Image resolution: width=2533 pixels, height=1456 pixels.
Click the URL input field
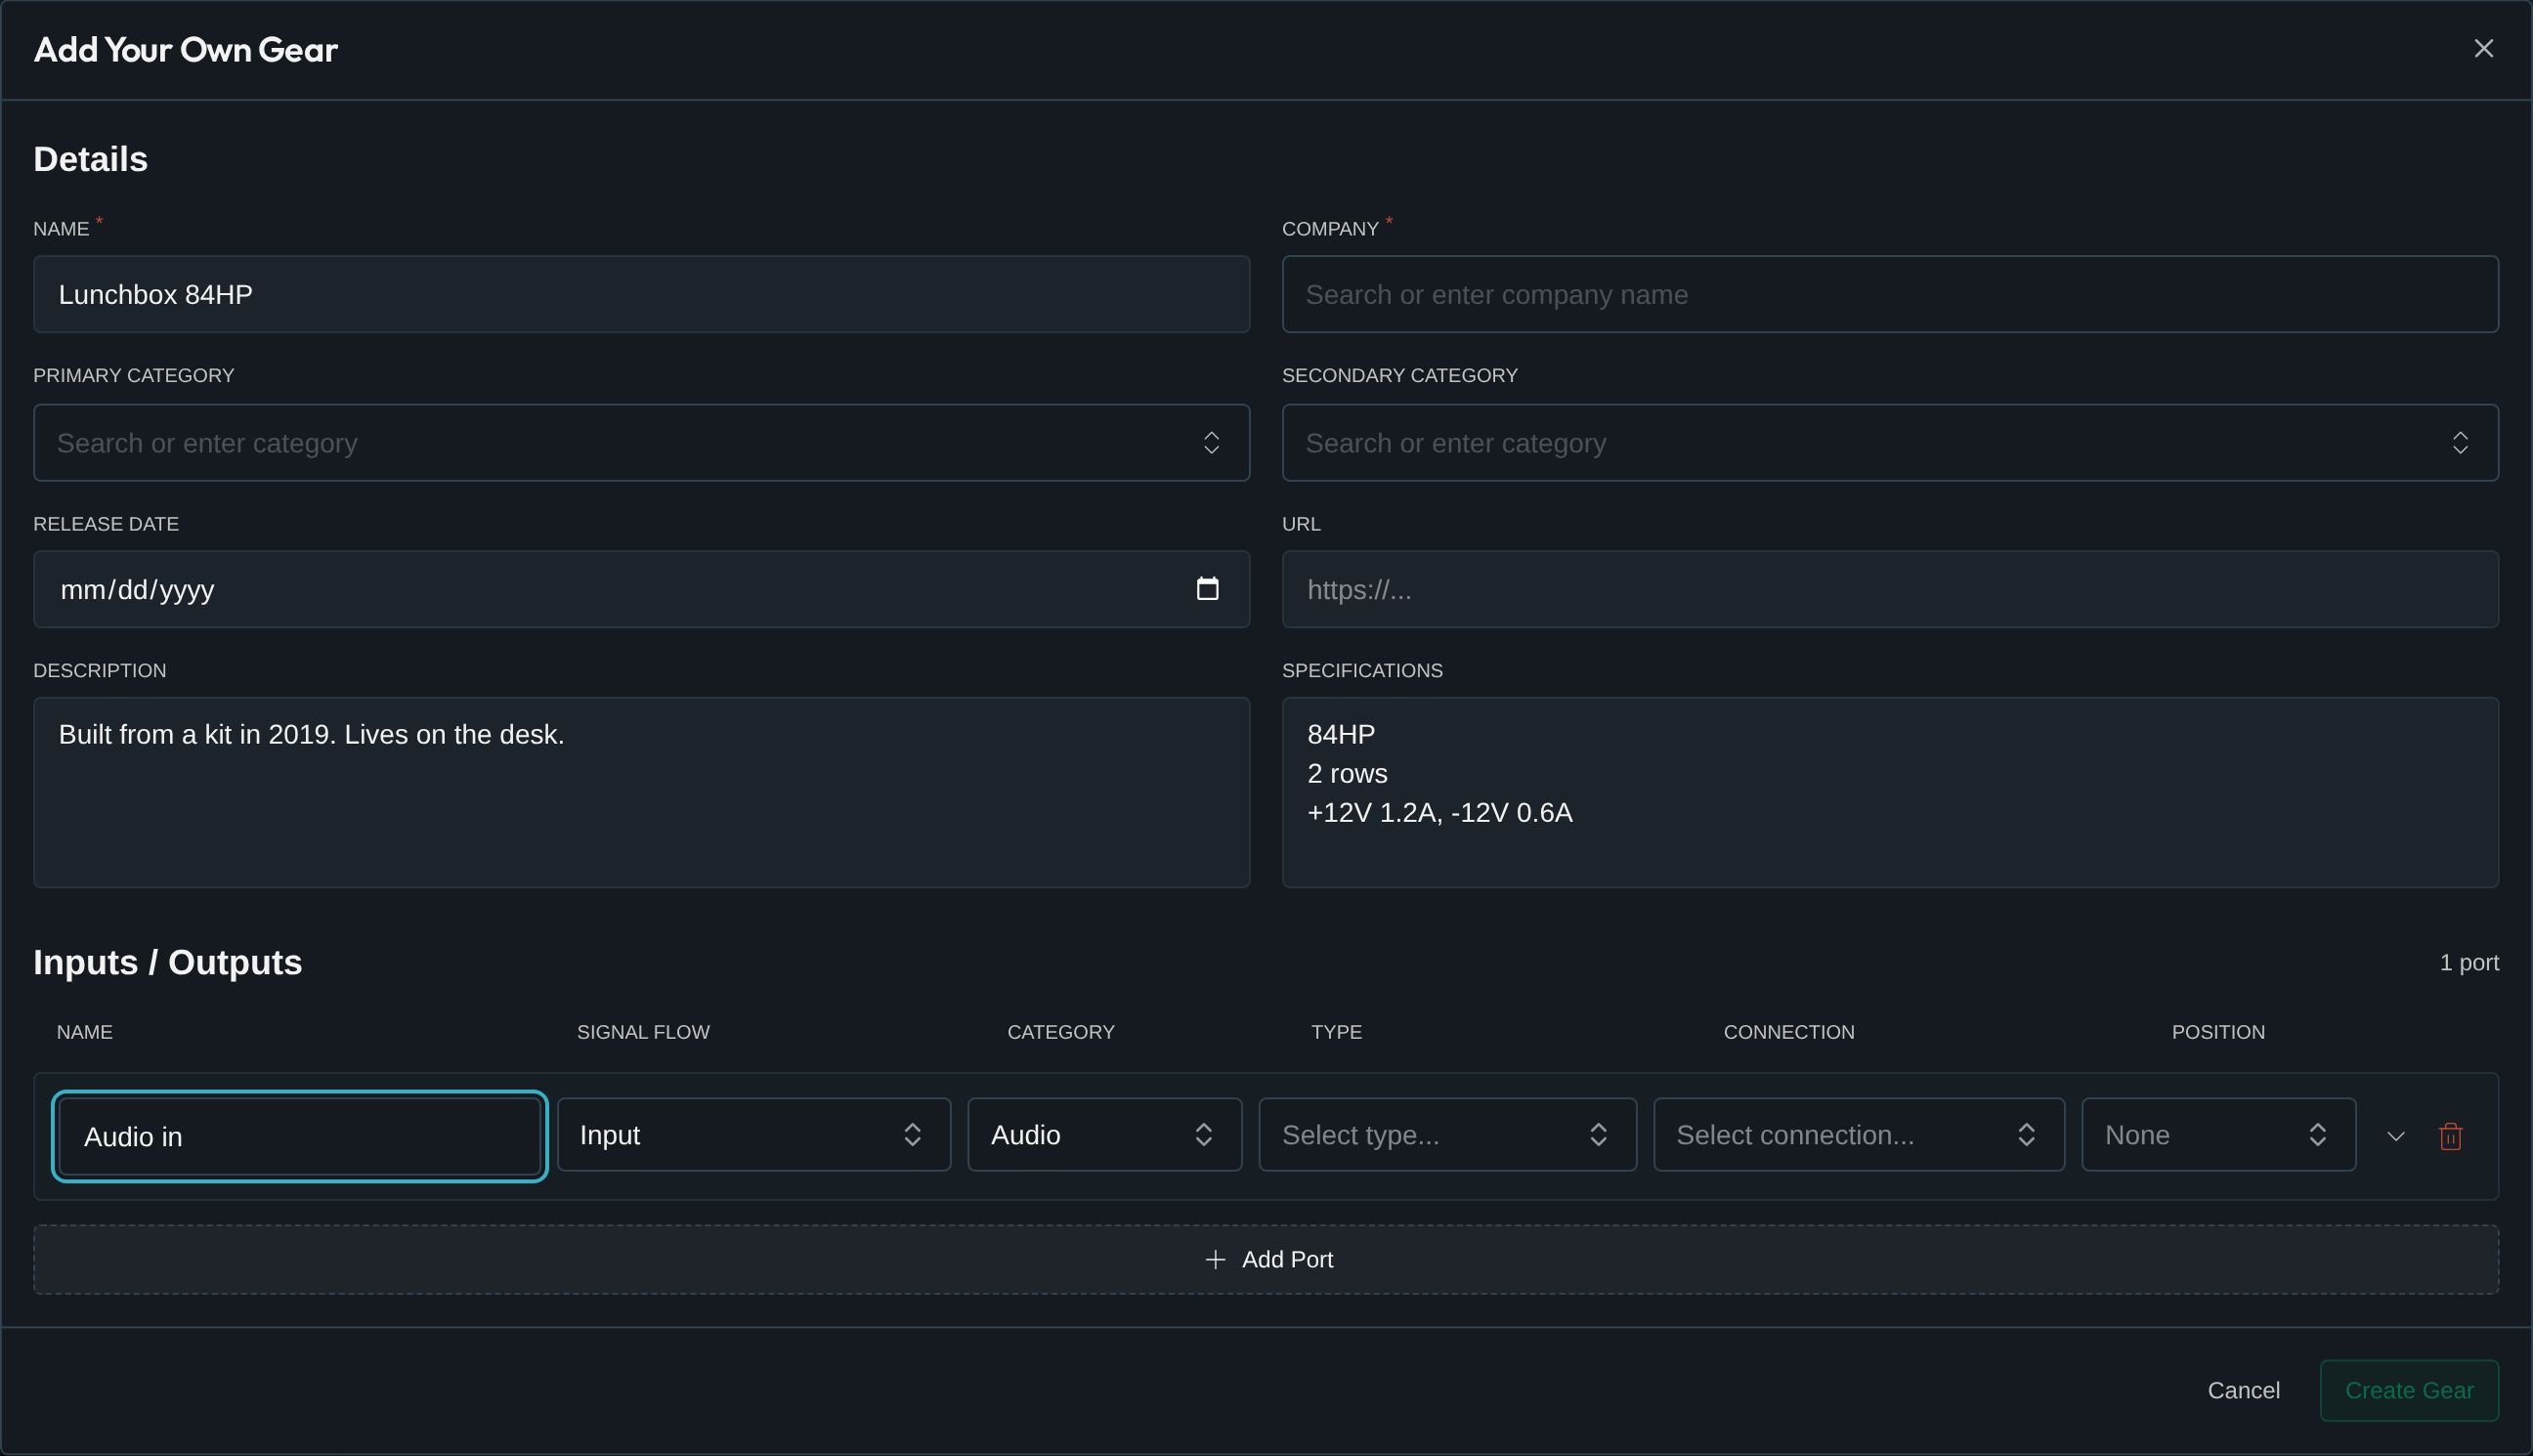click(1890, 589)
